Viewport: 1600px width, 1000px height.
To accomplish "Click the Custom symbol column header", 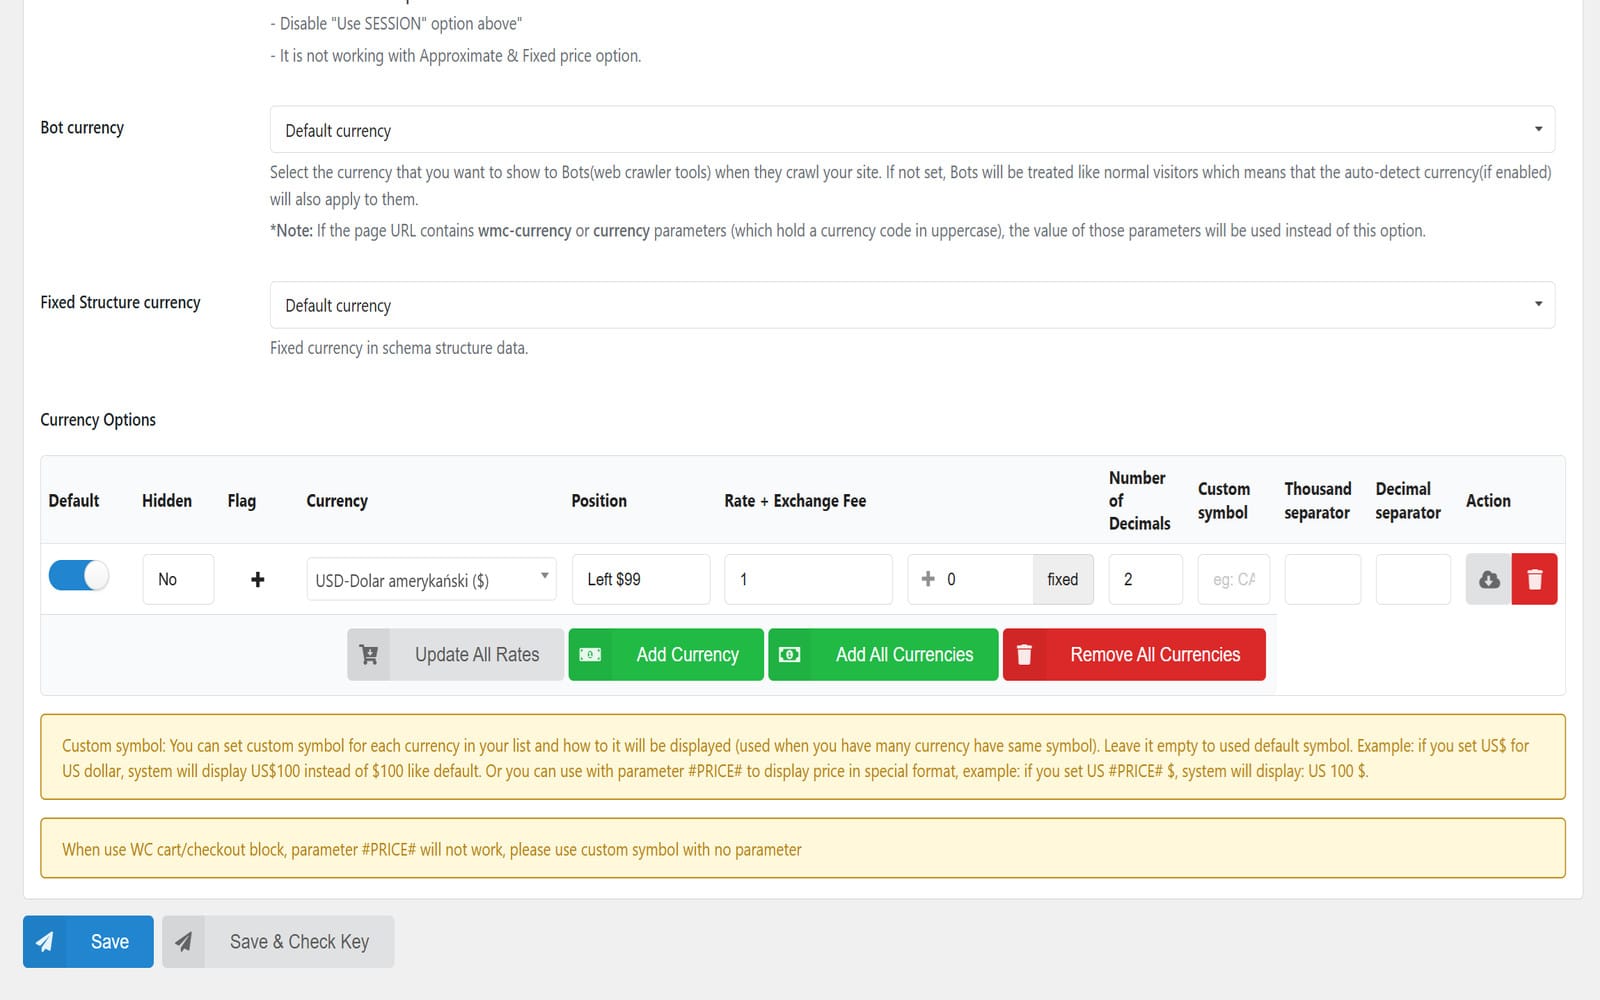I will pos(1224,501).
